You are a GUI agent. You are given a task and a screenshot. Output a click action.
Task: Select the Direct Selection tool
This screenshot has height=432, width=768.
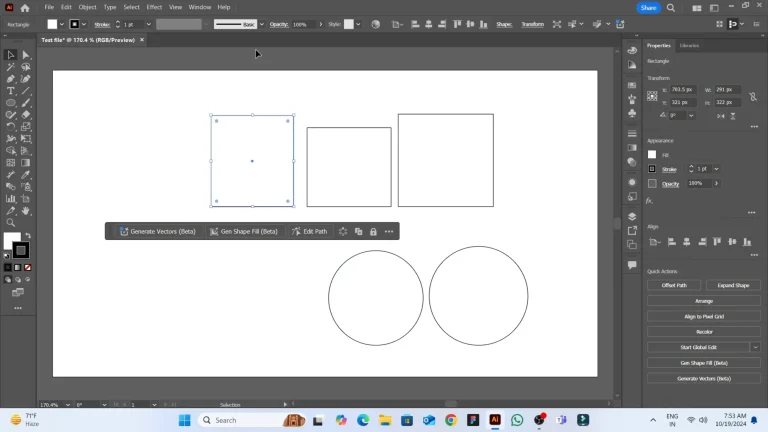pyautogui.click(x=26, y=55)
